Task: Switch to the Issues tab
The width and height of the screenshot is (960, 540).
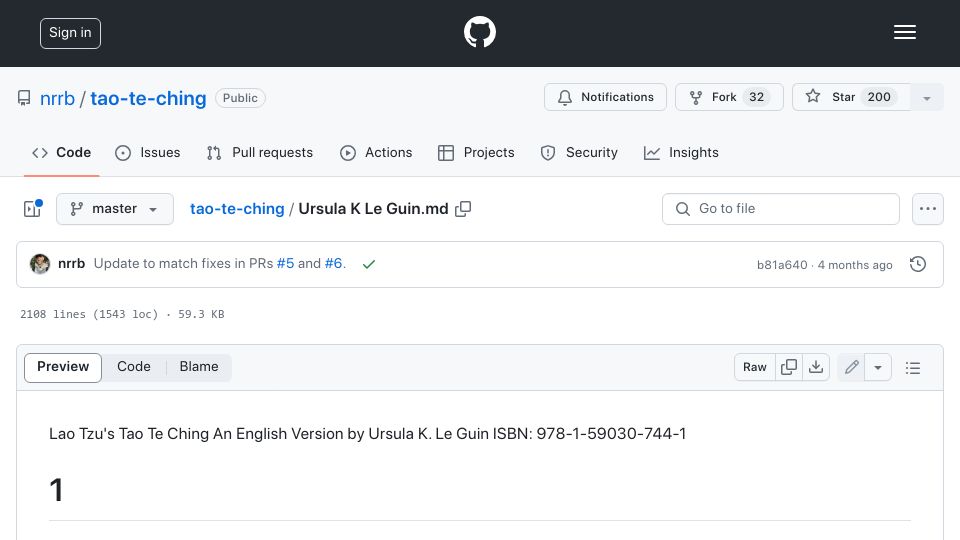Action: [148, 152]
